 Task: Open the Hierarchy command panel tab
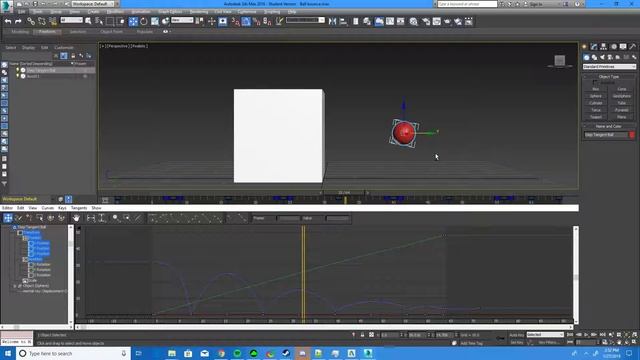point(603,47)
